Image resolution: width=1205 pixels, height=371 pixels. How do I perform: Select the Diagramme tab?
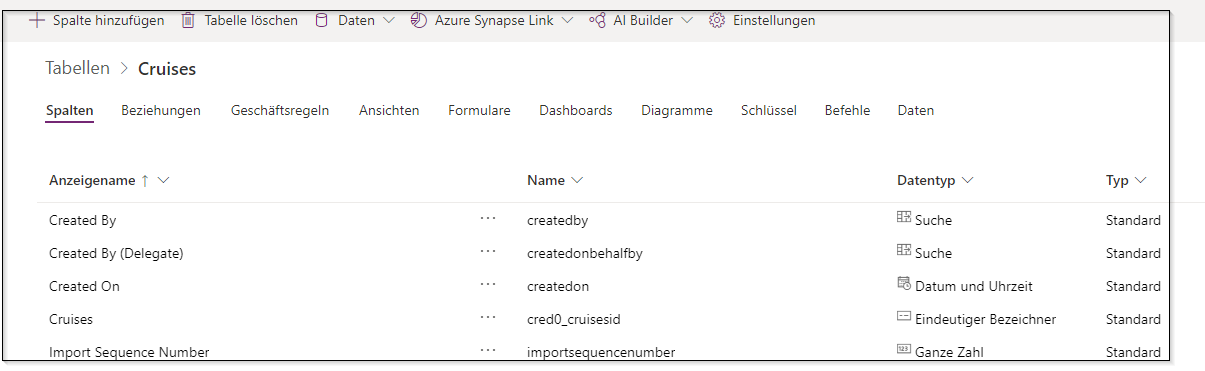tap(677, 110)
